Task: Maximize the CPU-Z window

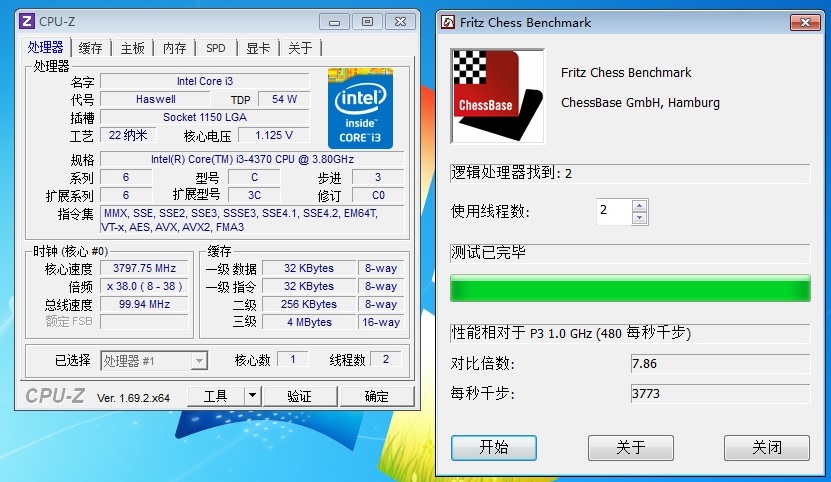Action: (x=367, y=22)
